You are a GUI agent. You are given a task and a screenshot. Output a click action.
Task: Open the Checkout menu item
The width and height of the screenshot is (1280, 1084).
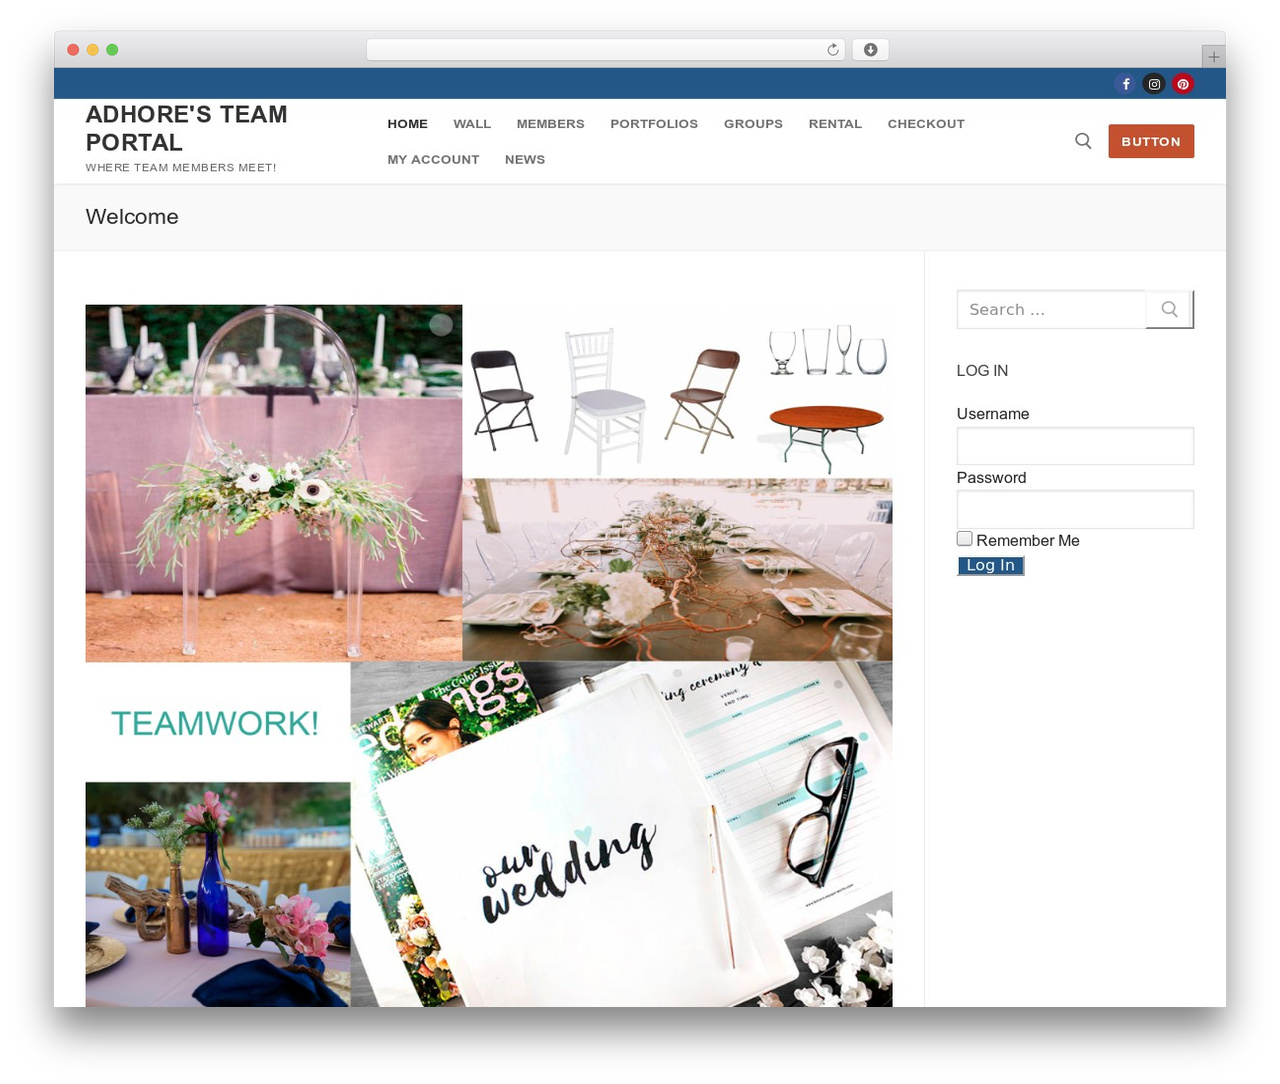tap(926, 124)
